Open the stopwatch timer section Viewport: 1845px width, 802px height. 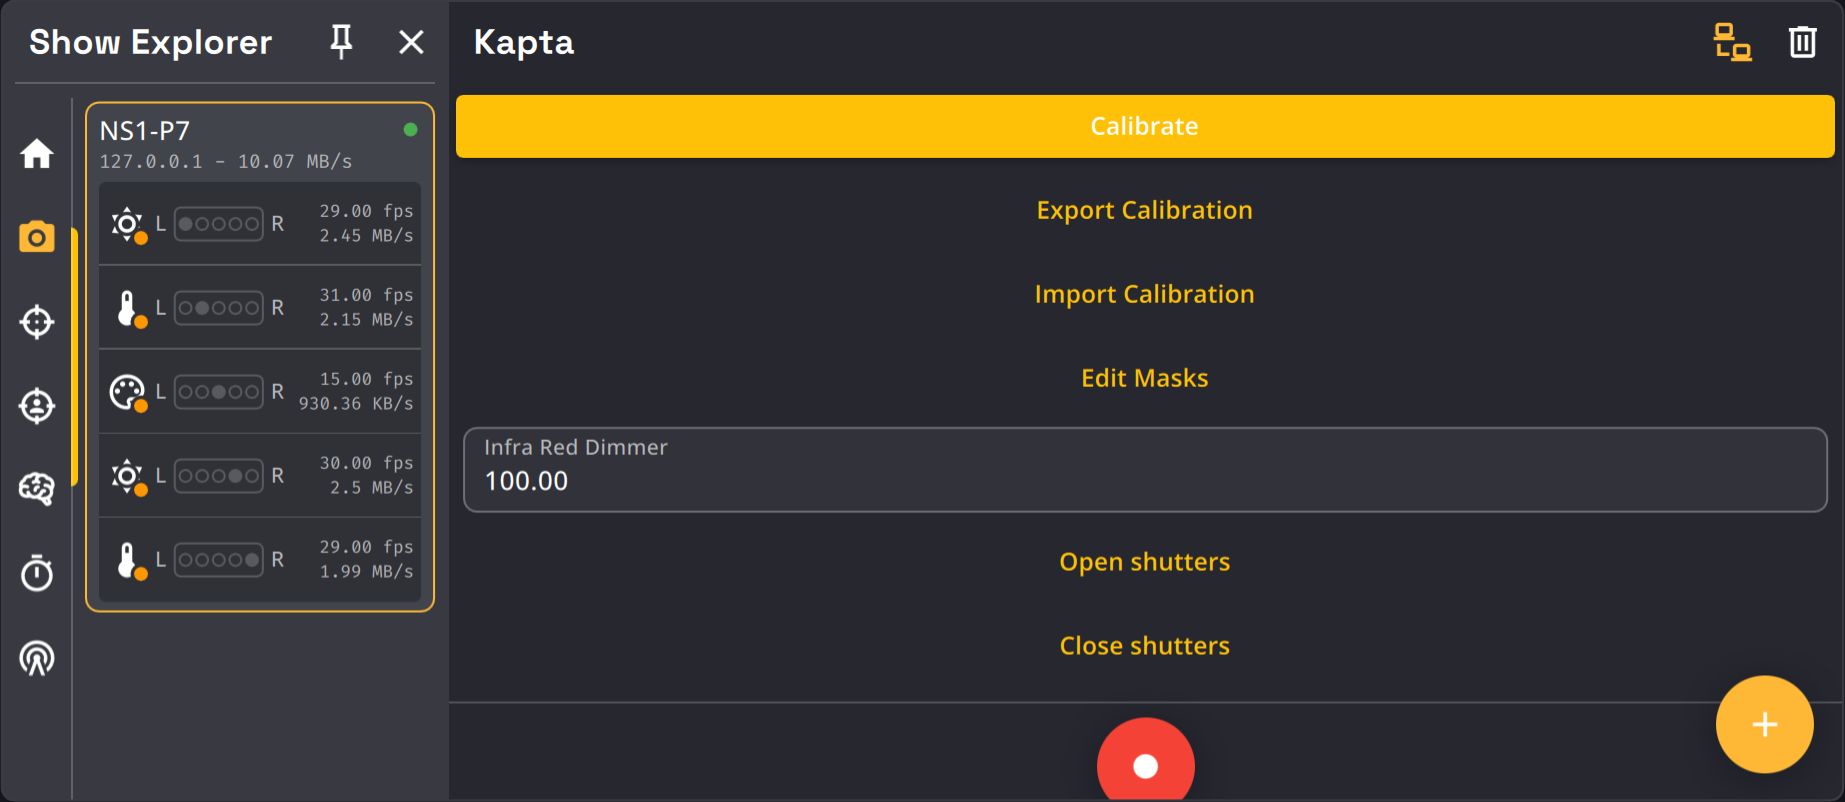click(37, 573)
